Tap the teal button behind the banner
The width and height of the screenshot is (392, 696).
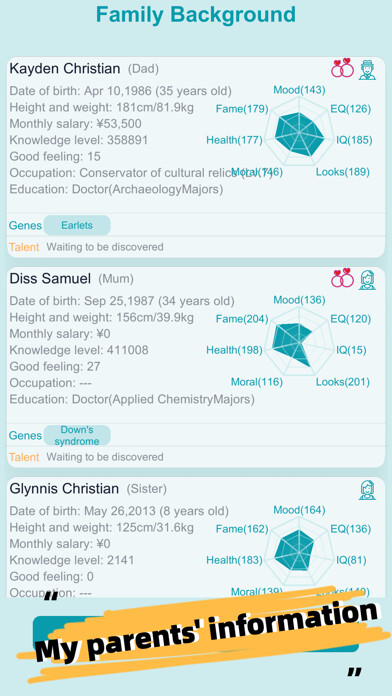click(x=196, y=633)
